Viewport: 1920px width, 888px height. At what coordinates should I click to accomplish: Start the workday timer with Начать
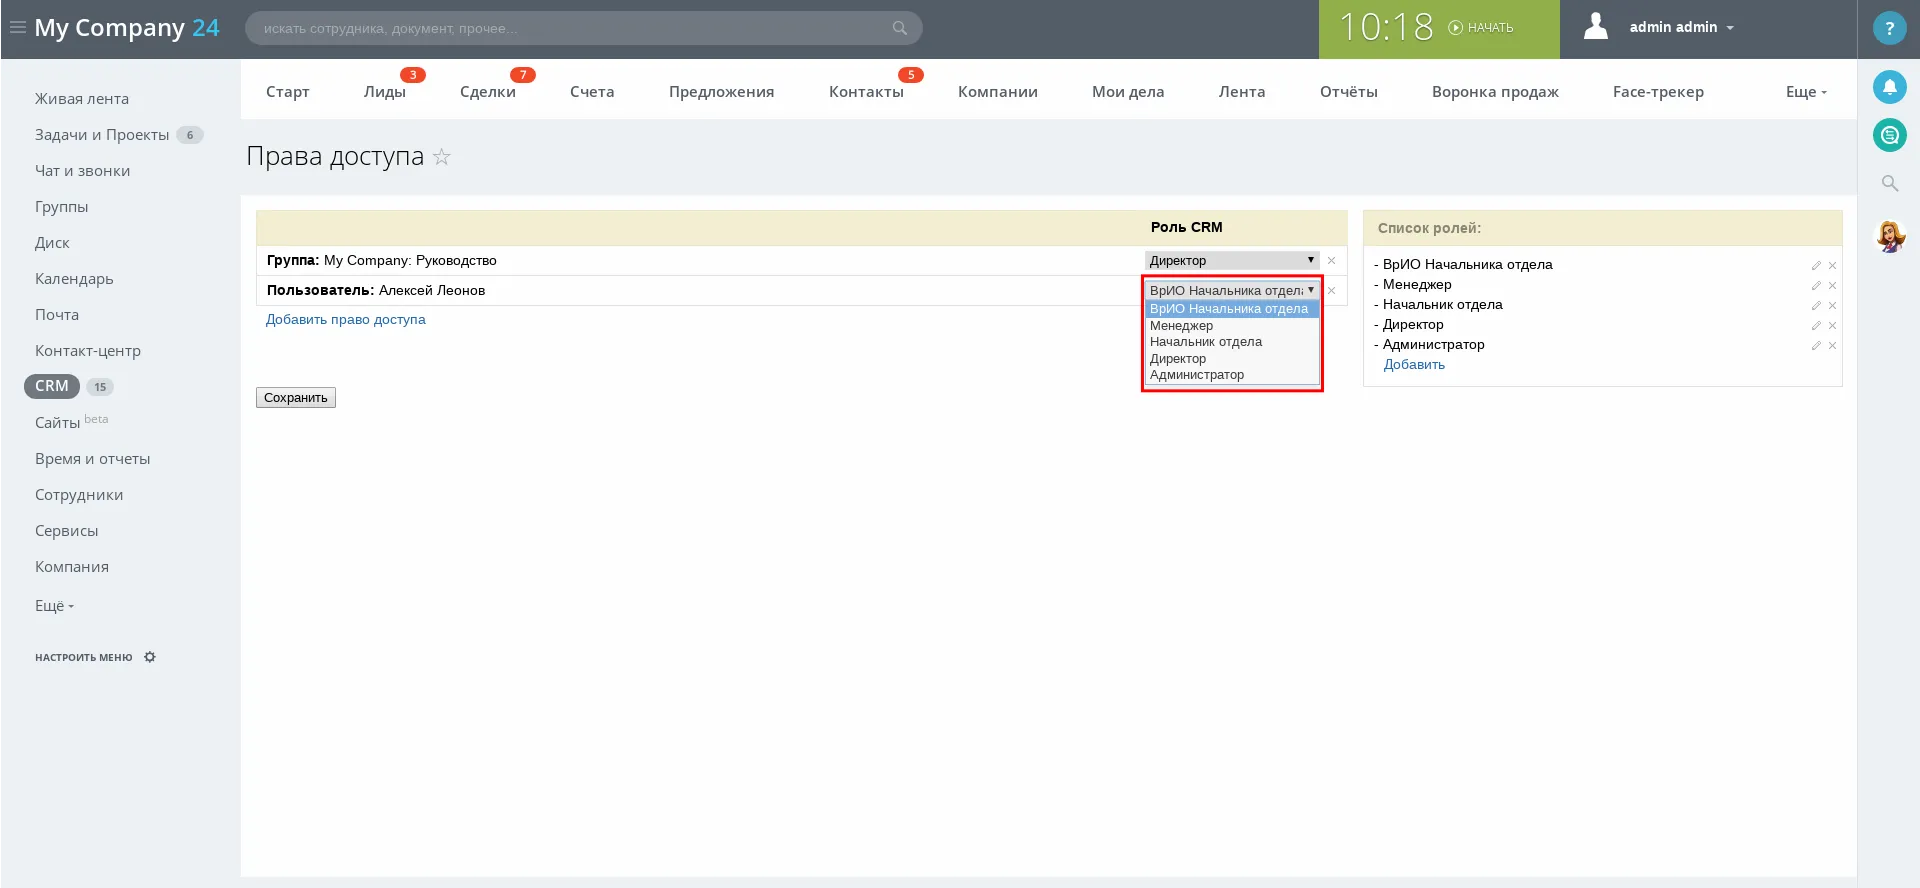coord(1481,28)
